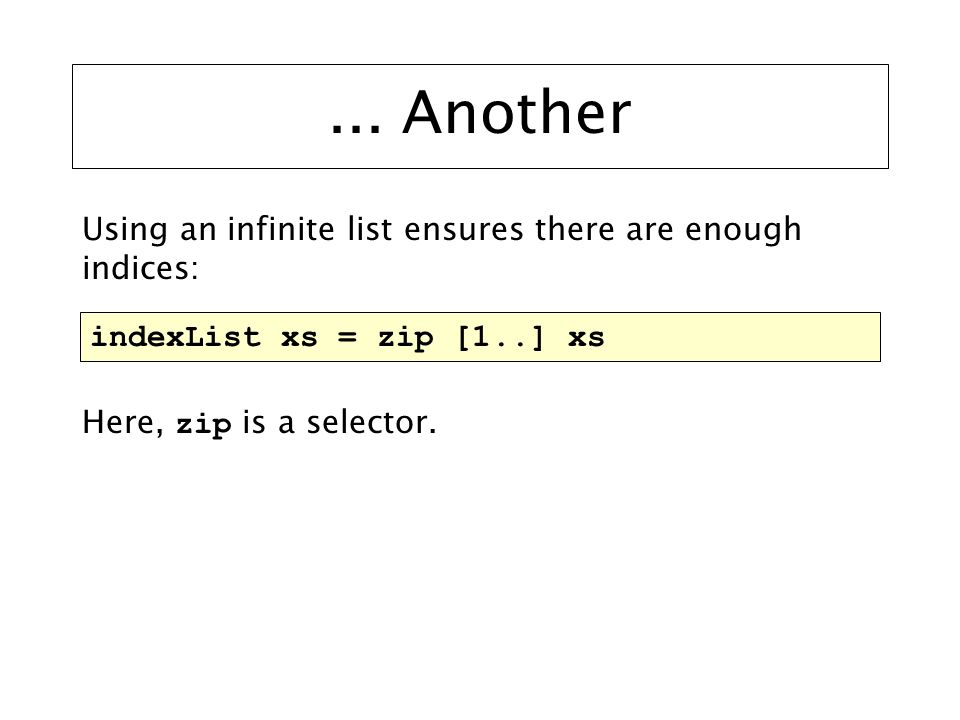Click the word "list" in the first sentence

[369, 228]
